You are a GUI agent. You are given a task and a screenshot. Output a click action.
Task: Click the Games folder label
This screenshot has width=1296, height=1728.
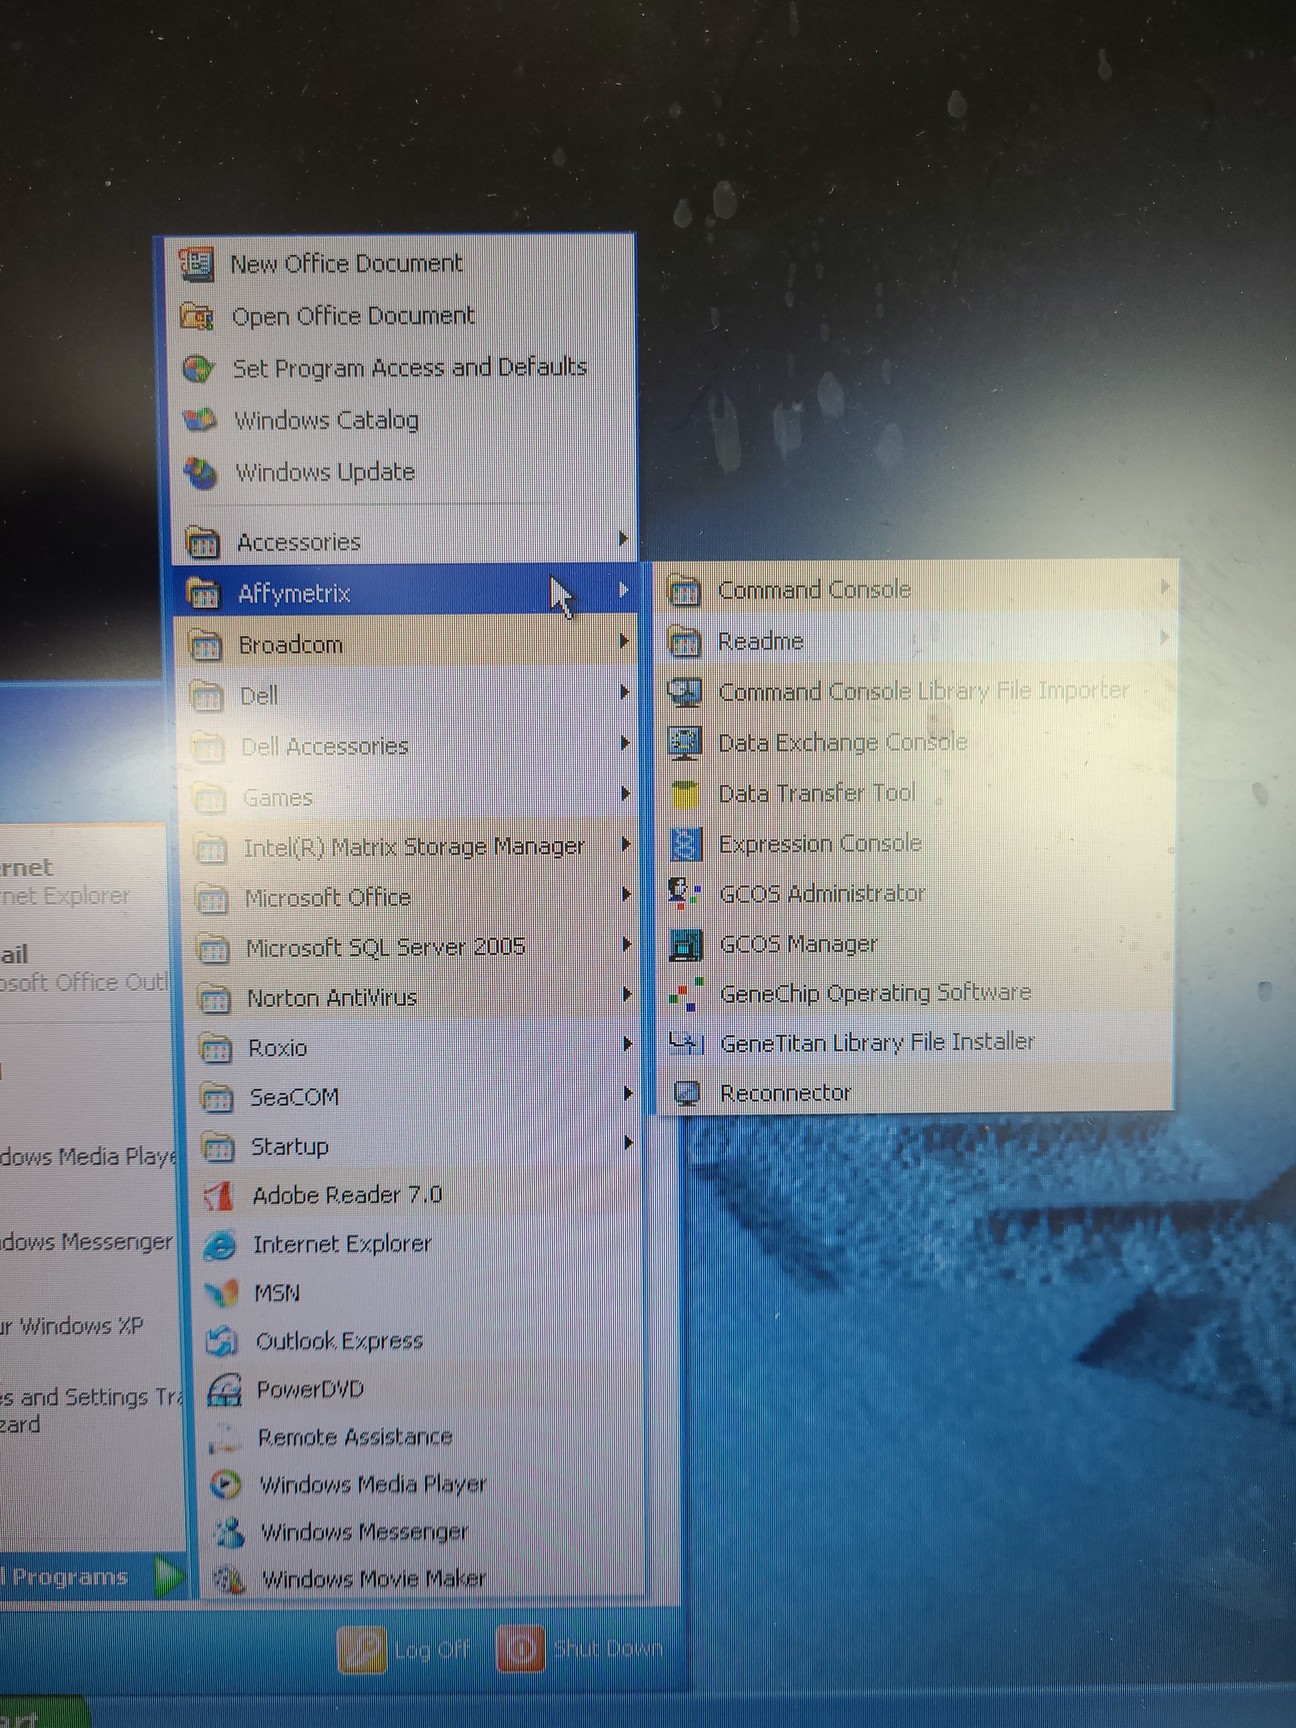tap(278, 798)
